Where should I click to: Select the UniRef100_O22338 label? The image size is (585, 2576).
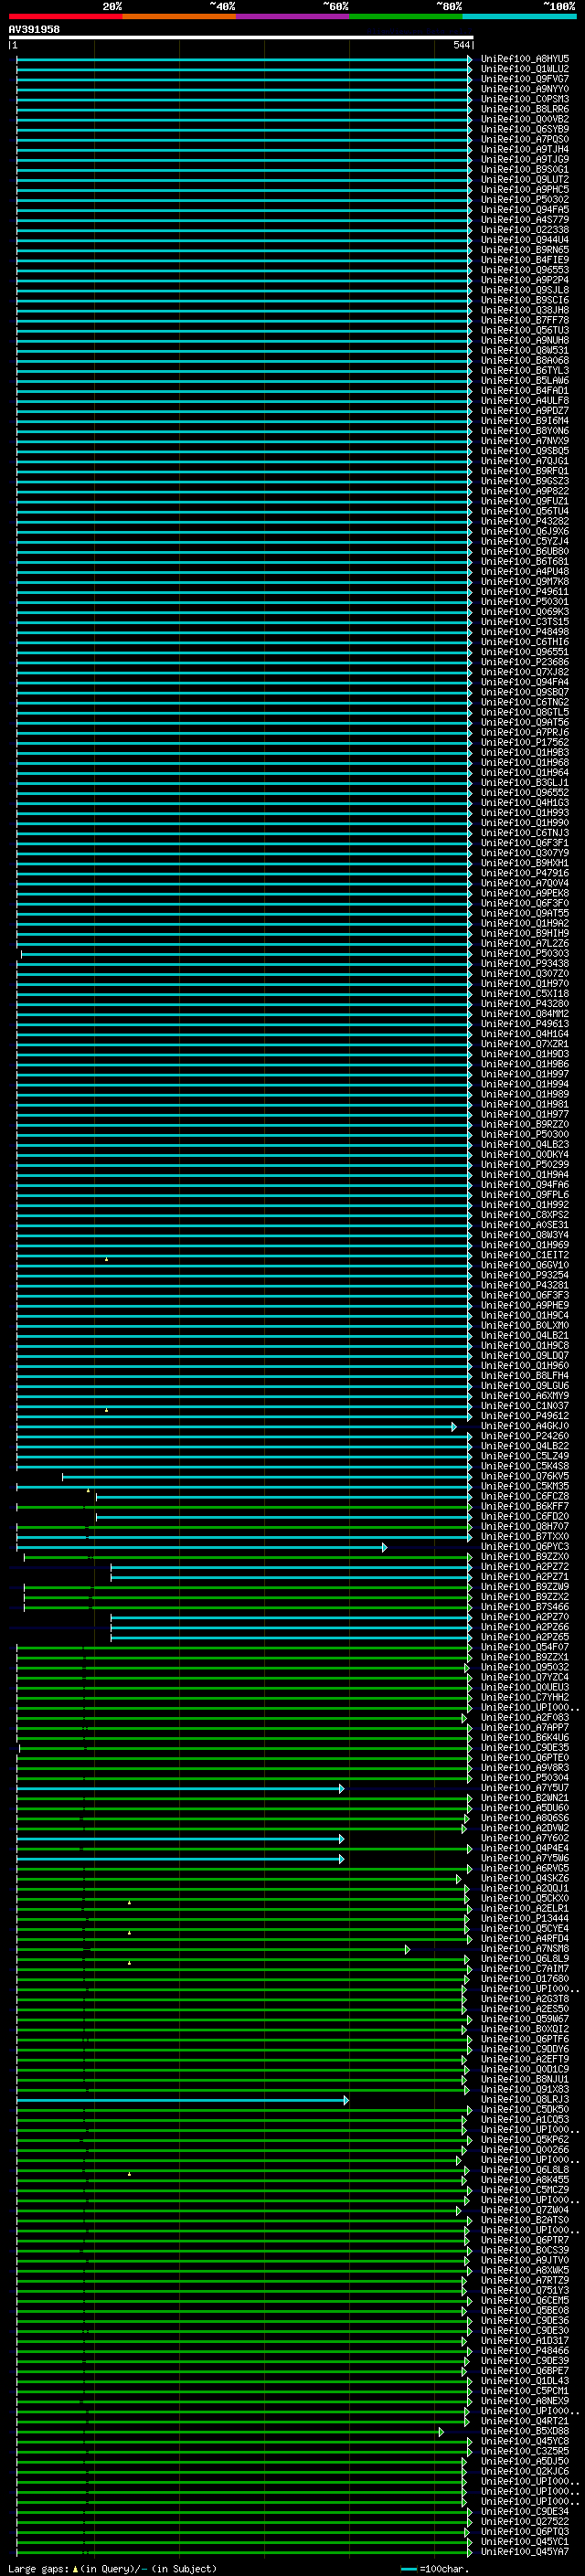(524, 229)
